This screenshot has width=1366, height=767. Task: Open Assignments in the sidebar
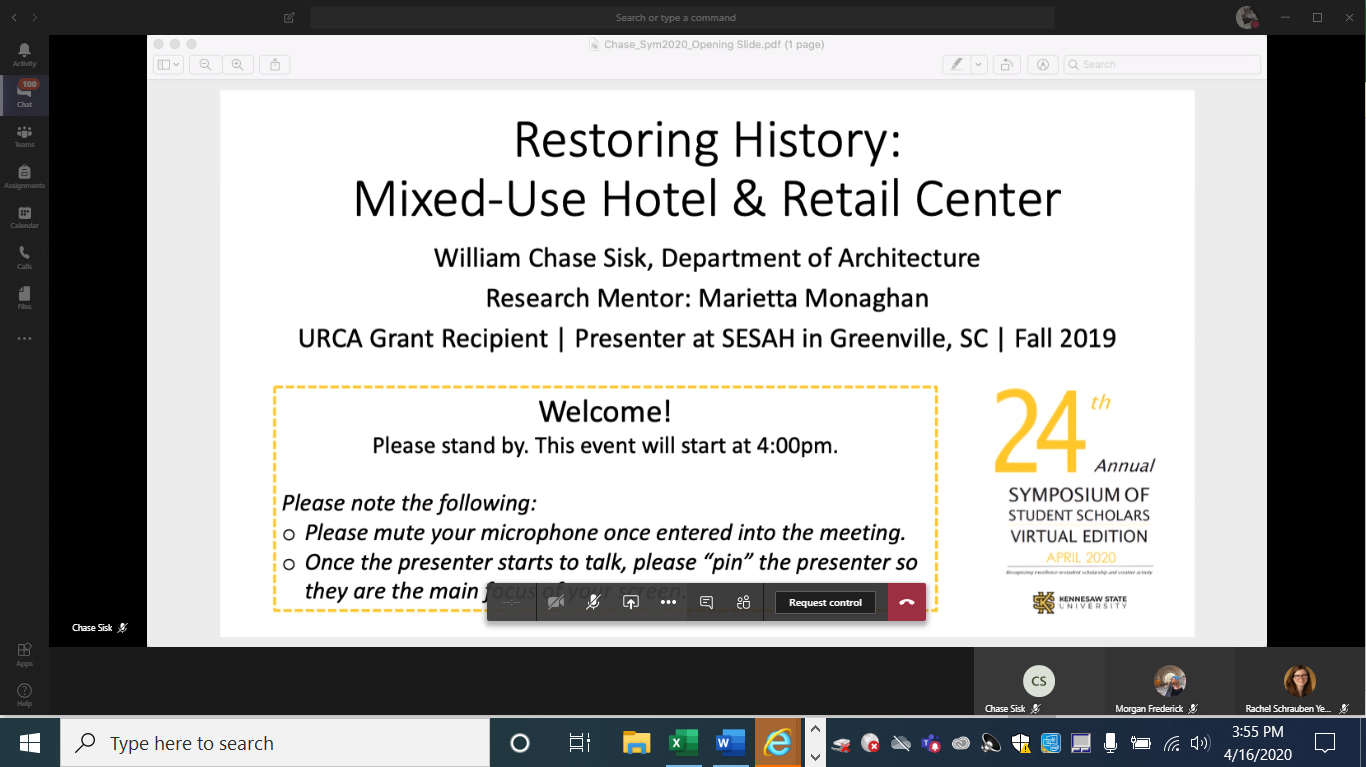click(24, 177)
